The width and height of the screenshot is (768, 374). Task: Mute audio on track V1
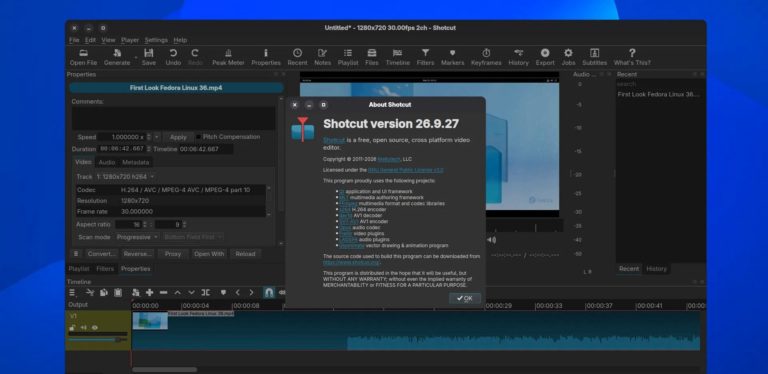pos(84,327)
